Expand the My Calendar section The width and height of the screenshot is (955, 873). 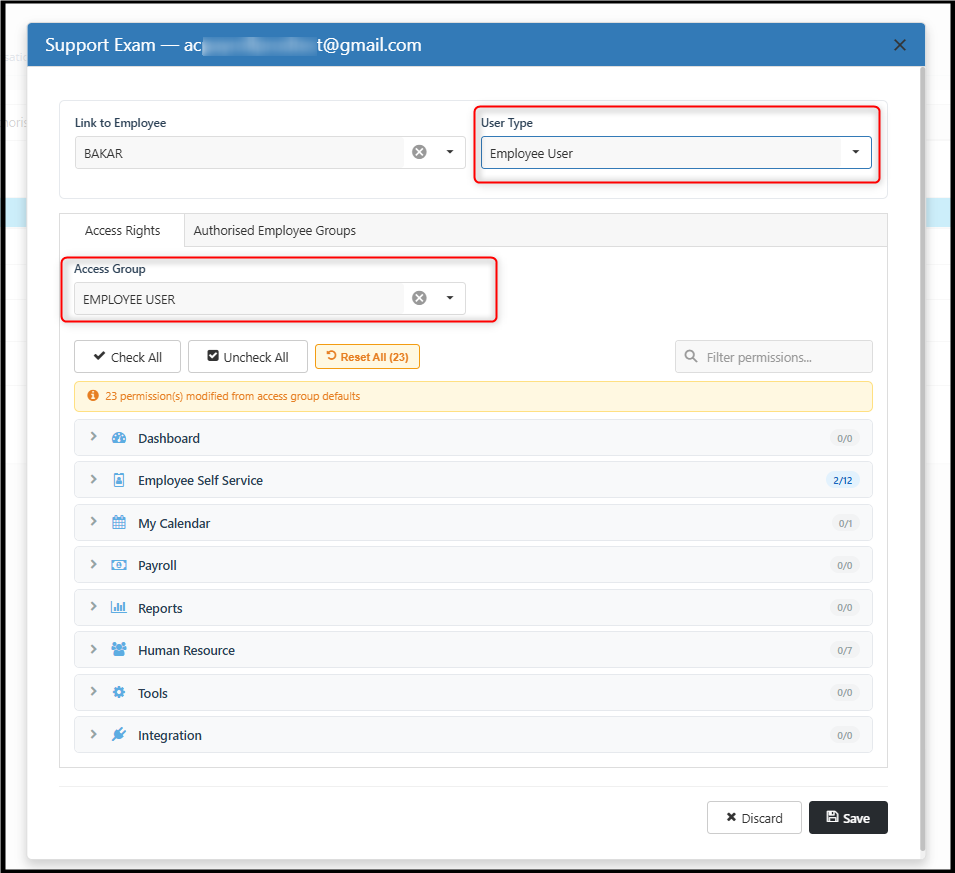(x=93, y=521)
